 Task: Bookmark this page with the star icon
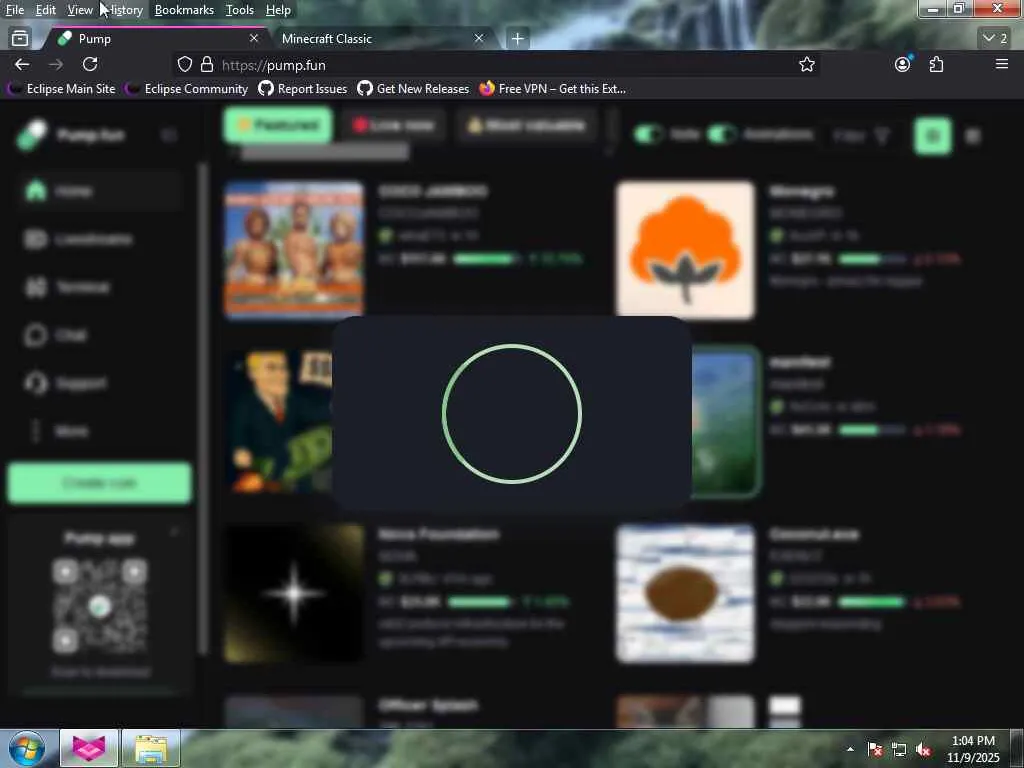click(x=807, y=64)
